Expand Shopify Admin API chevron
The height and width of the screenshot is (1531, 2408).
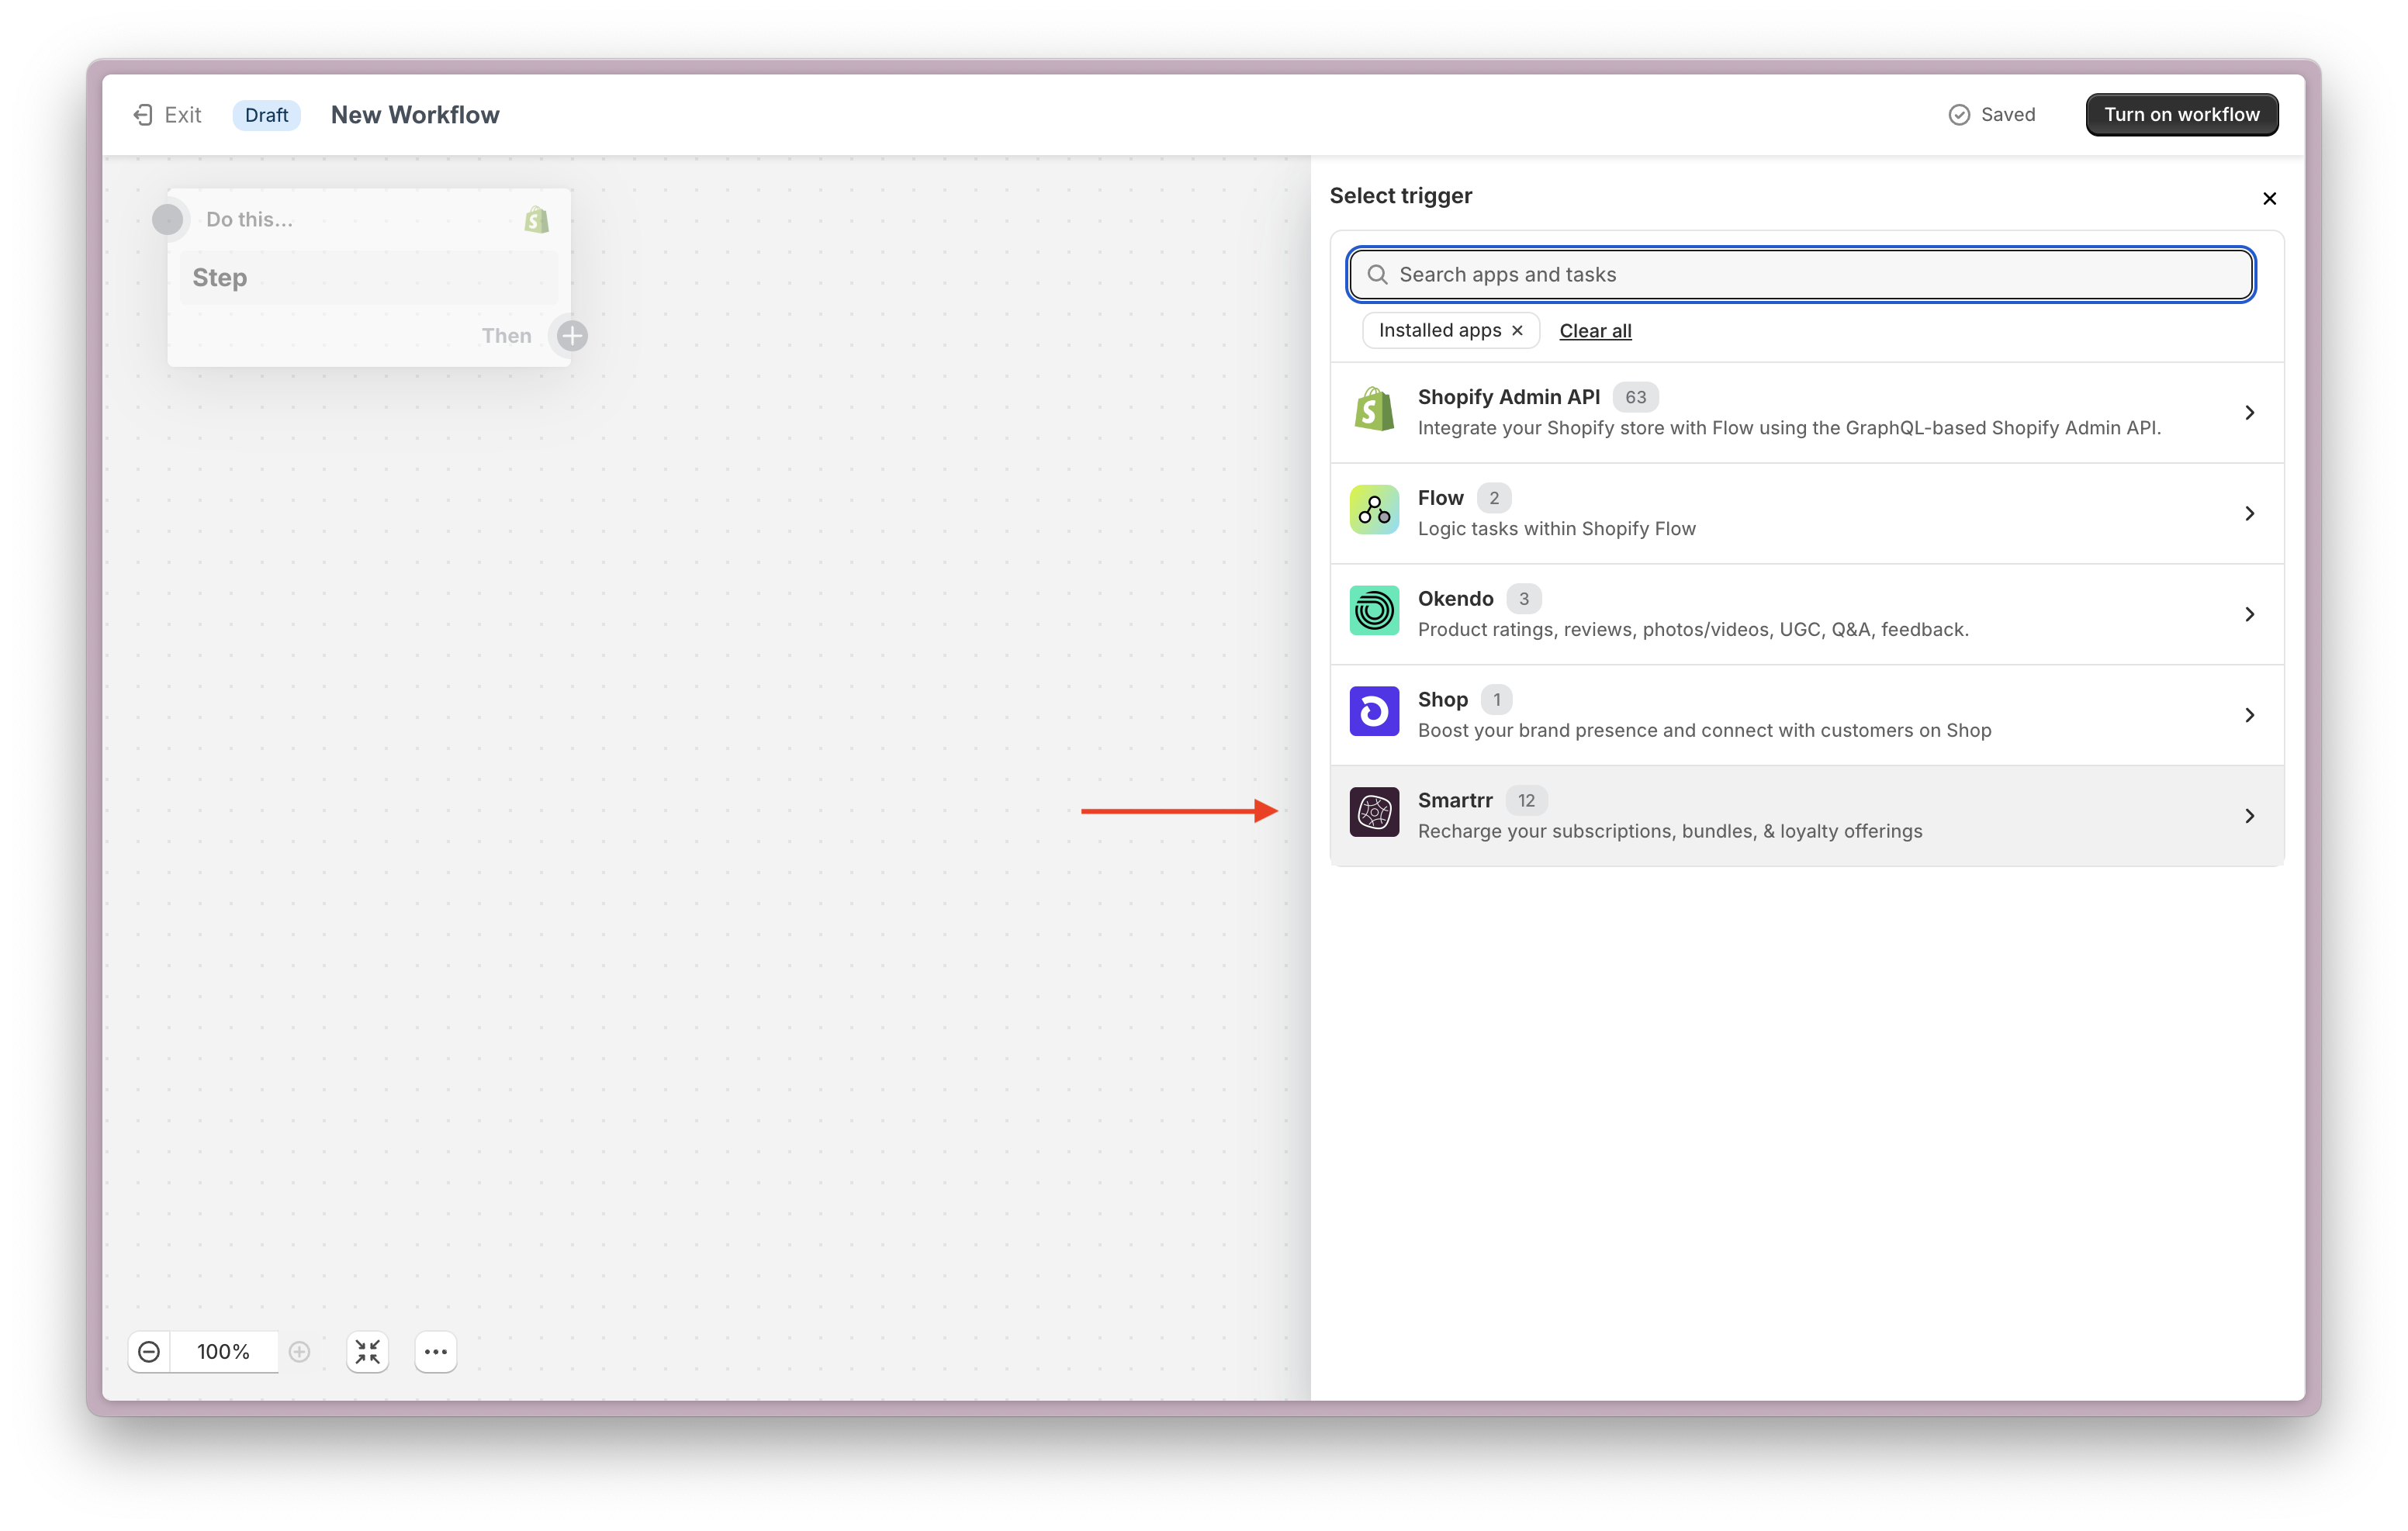pyautogui.click(x=2249, y=413)
